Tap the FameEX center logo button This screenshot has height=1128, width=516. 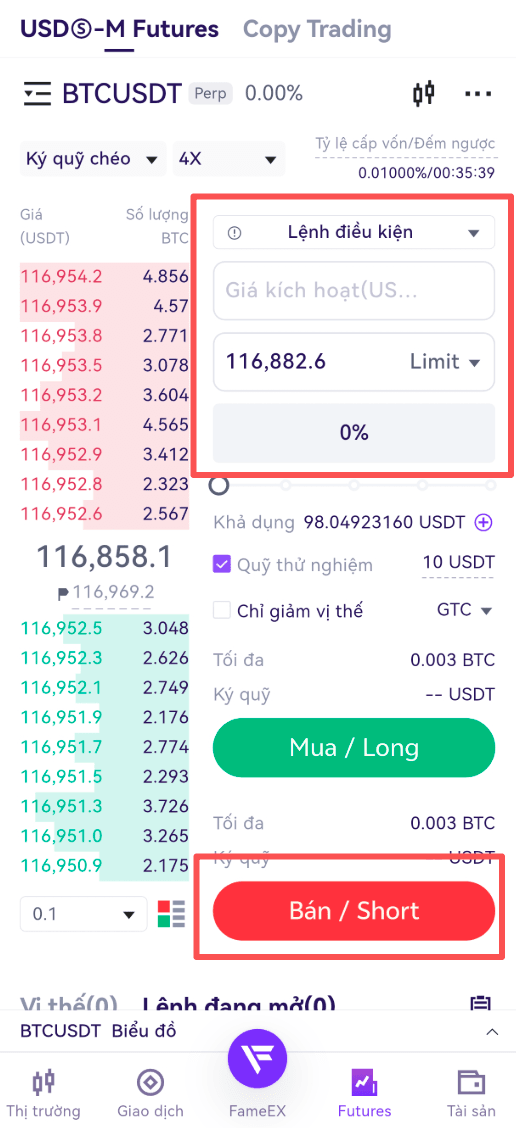pyautogui.click(x=258, y=1060)
